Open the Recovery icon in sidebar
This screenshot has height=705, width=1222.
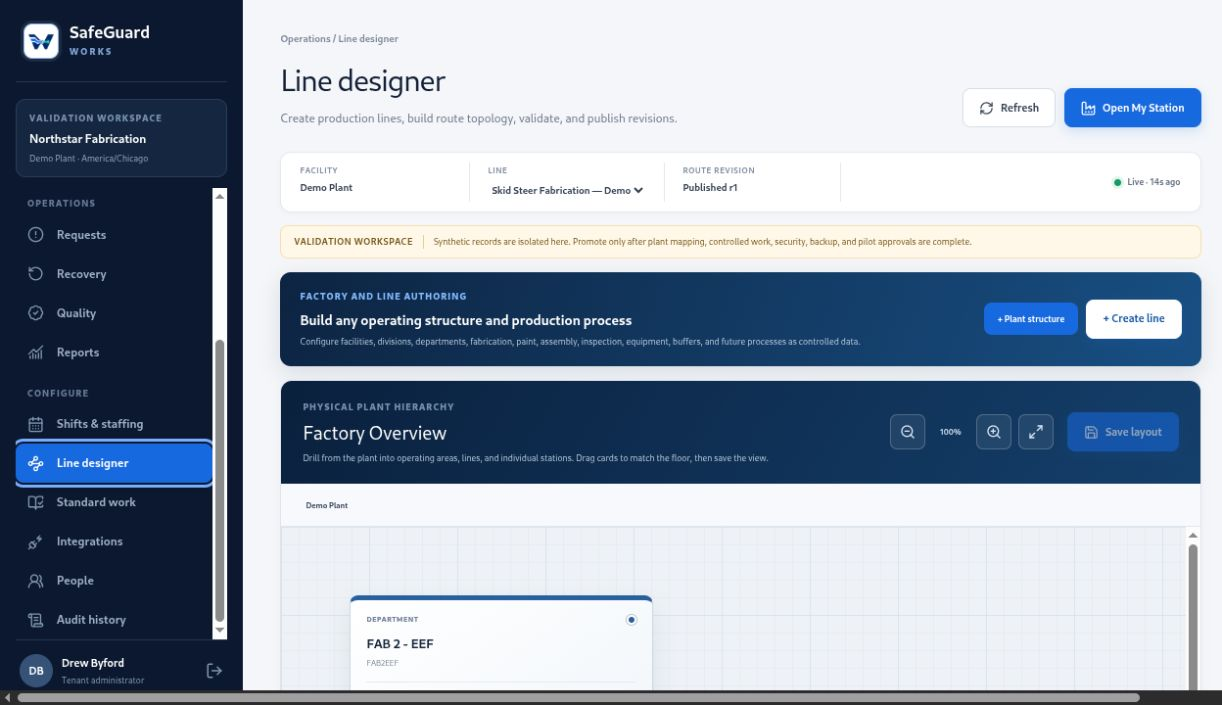(36, 274)
